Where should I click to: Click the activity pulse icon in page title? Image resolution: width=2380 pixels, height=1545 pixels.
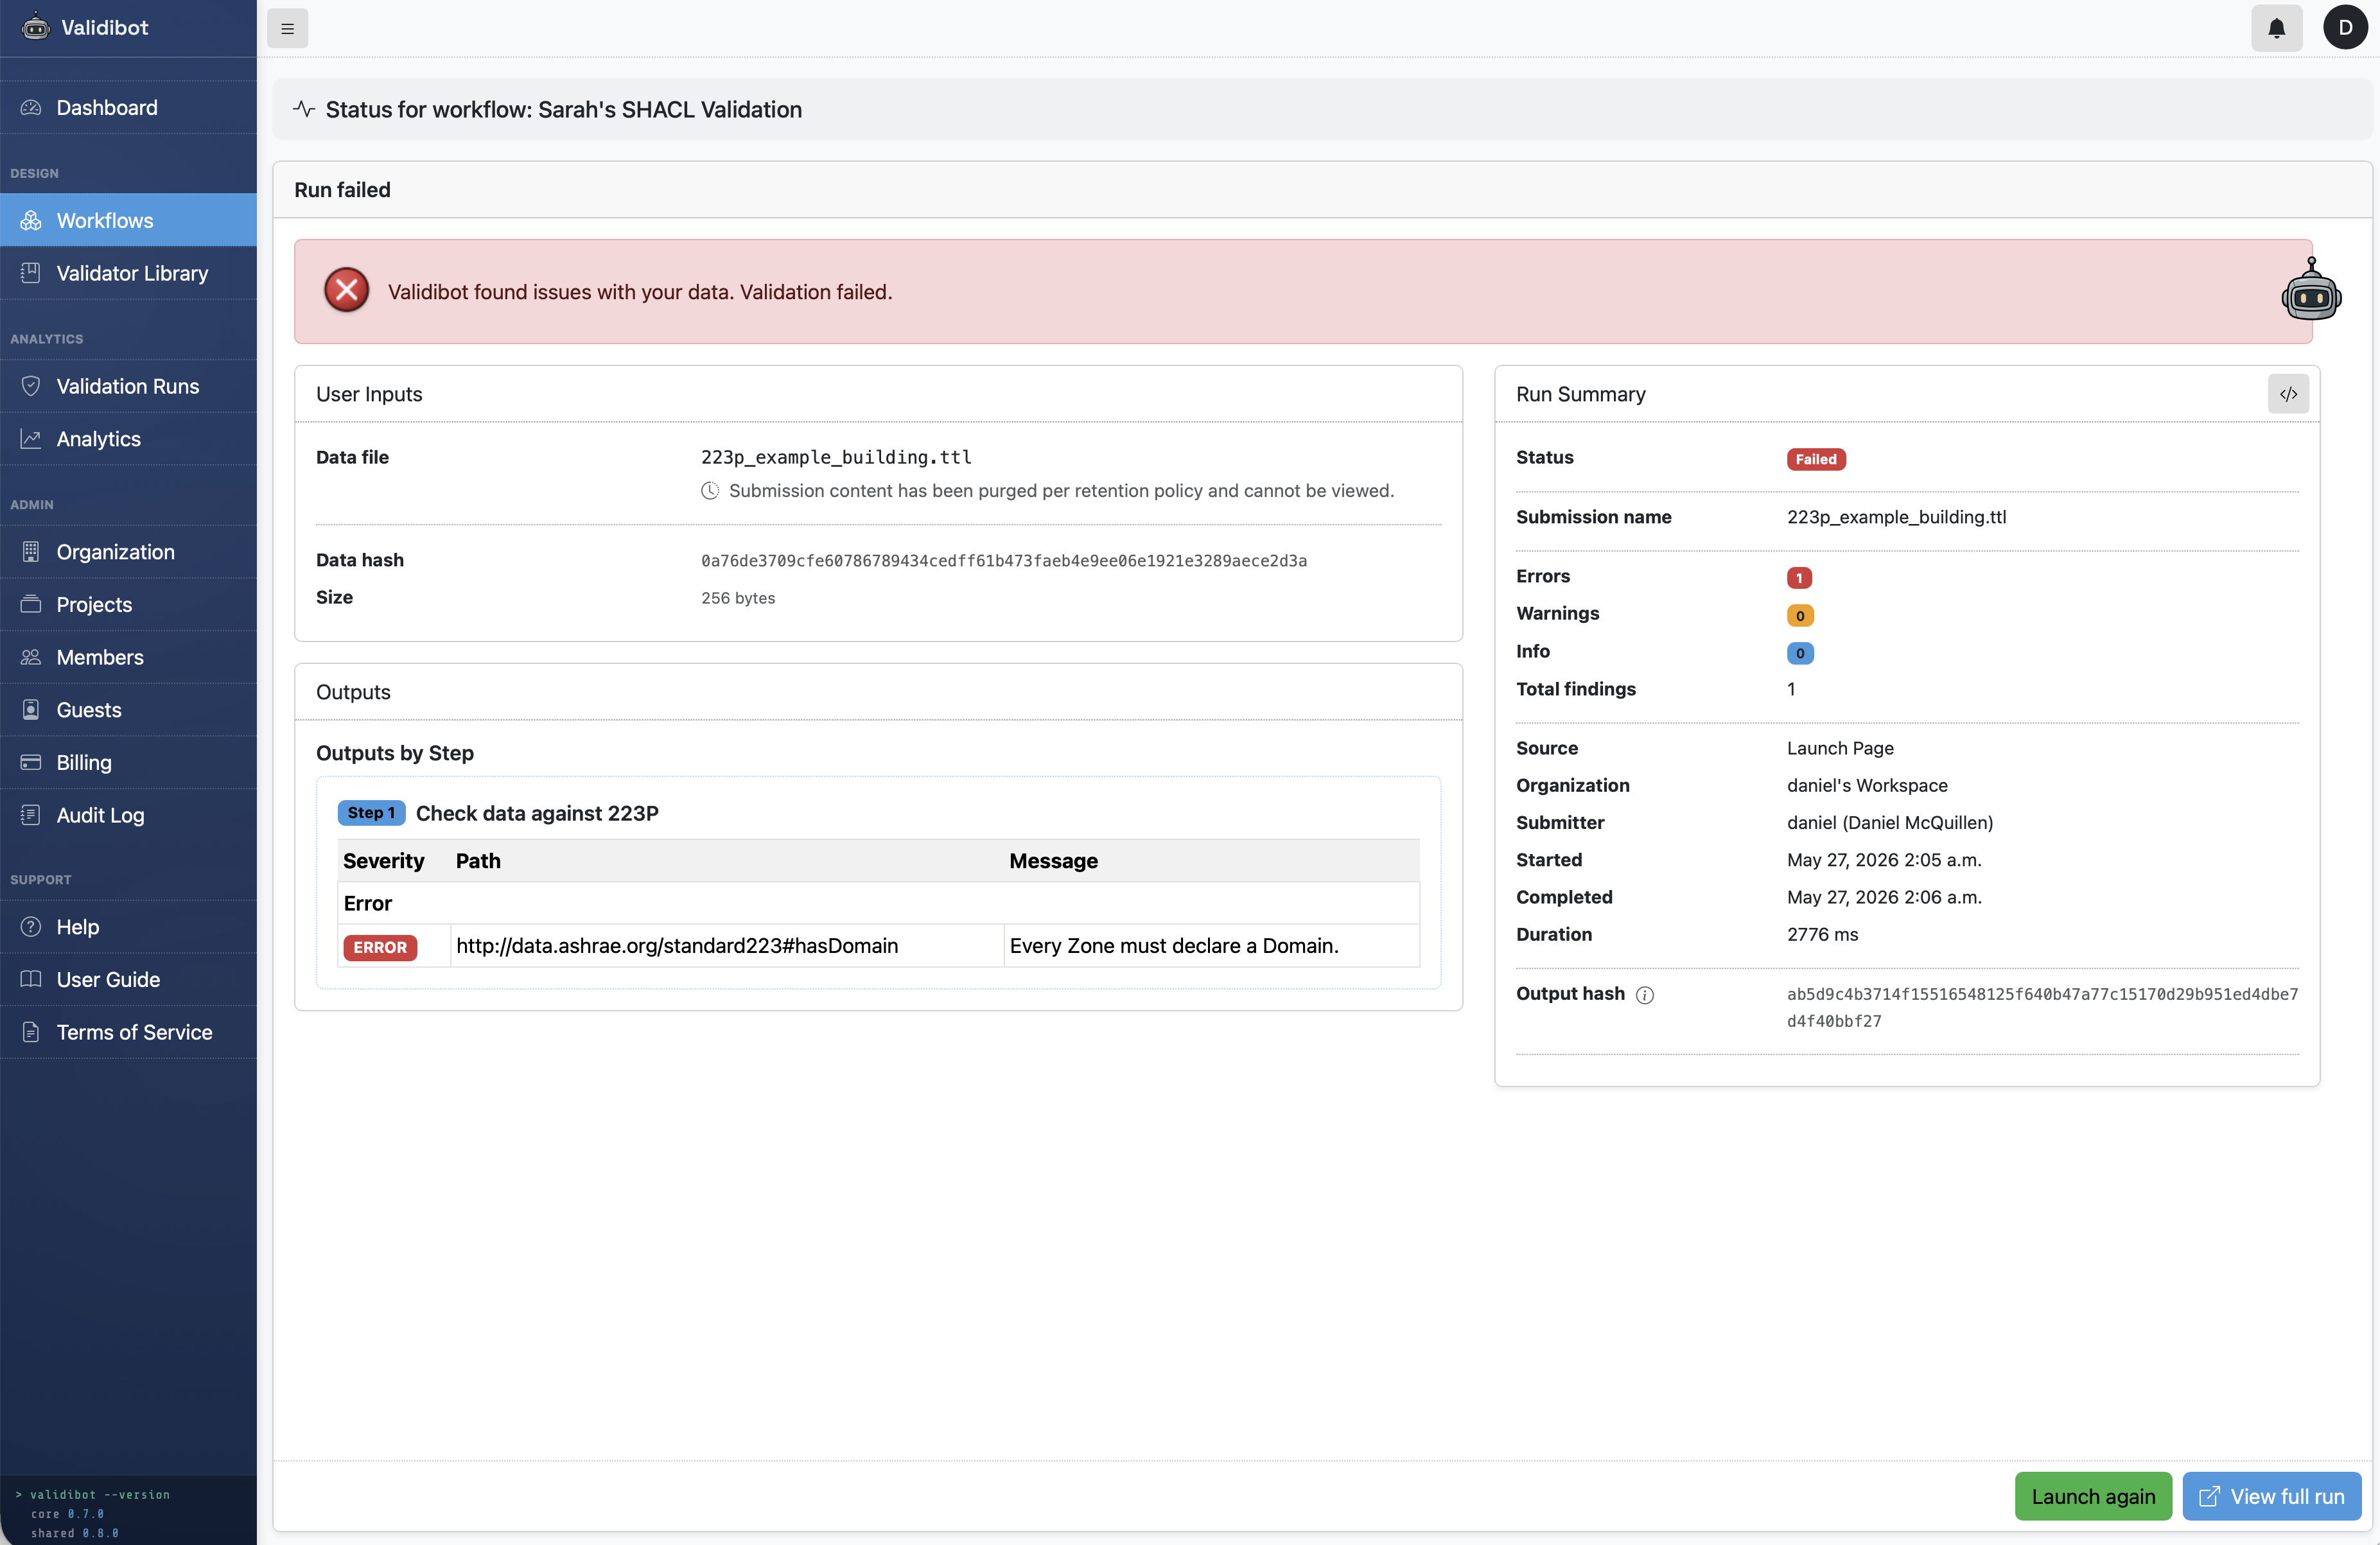click(304, 109)
